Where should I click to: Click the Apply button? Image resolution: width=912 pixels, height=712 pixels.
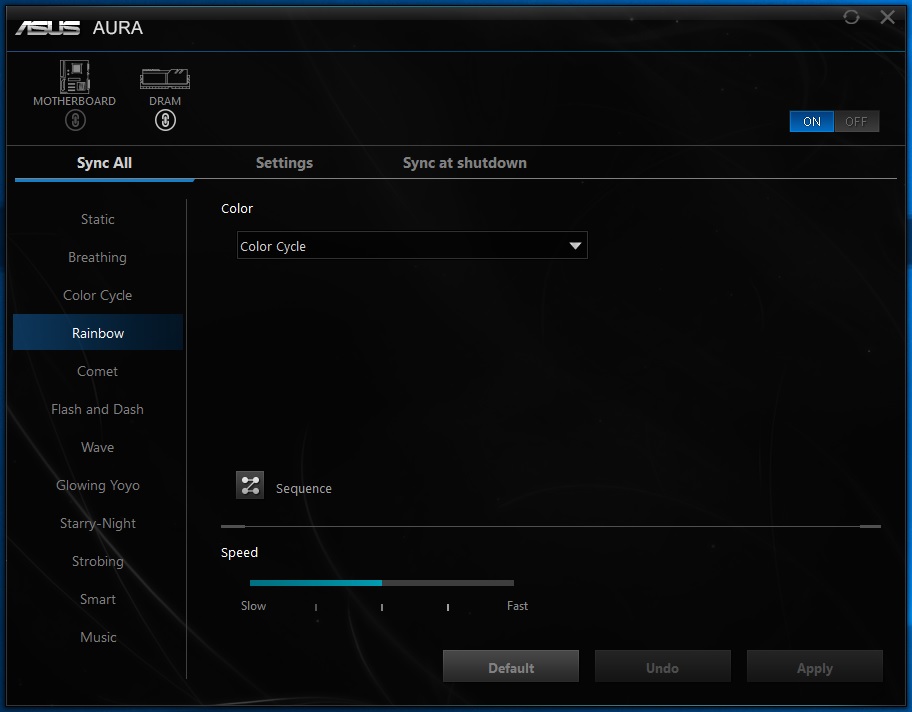(814, 667)
